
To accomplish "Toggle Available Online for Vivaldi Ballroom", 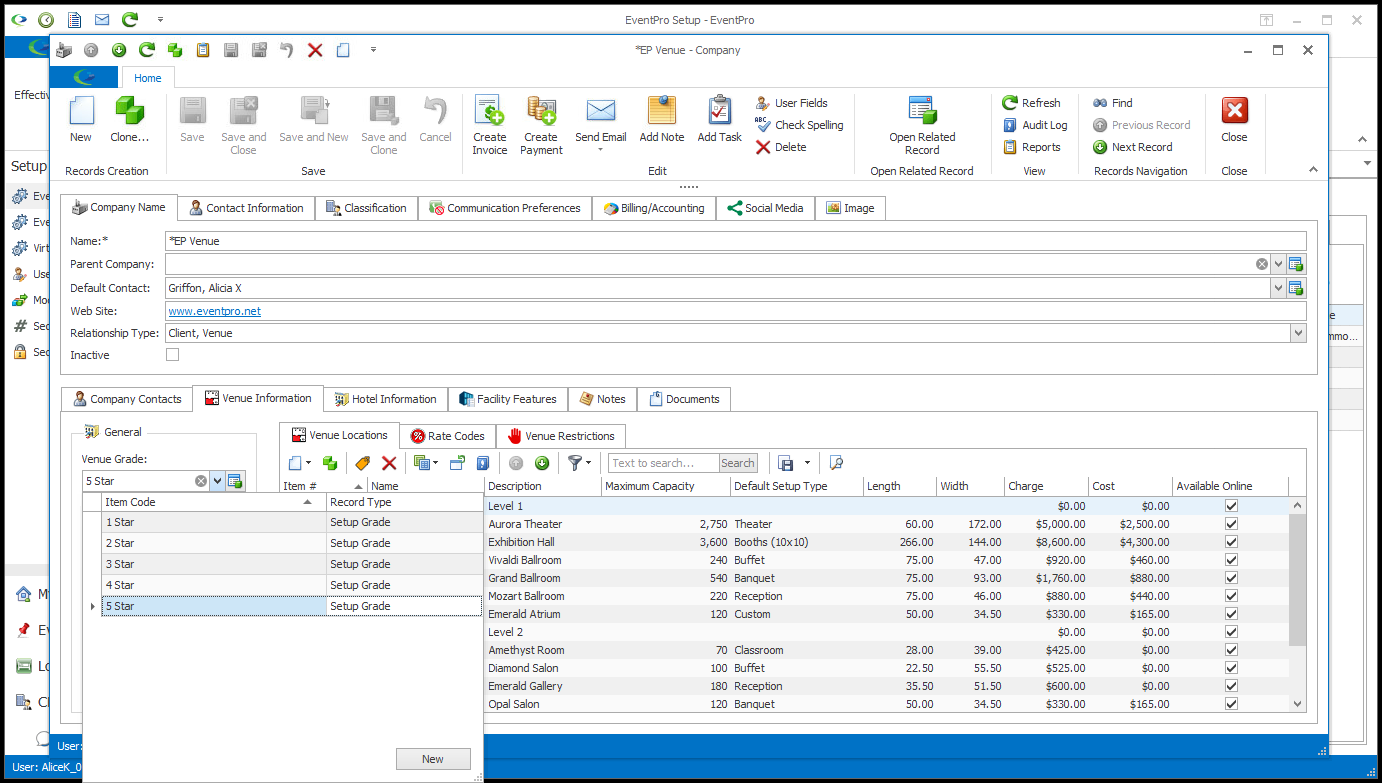I will (1231, 560).
